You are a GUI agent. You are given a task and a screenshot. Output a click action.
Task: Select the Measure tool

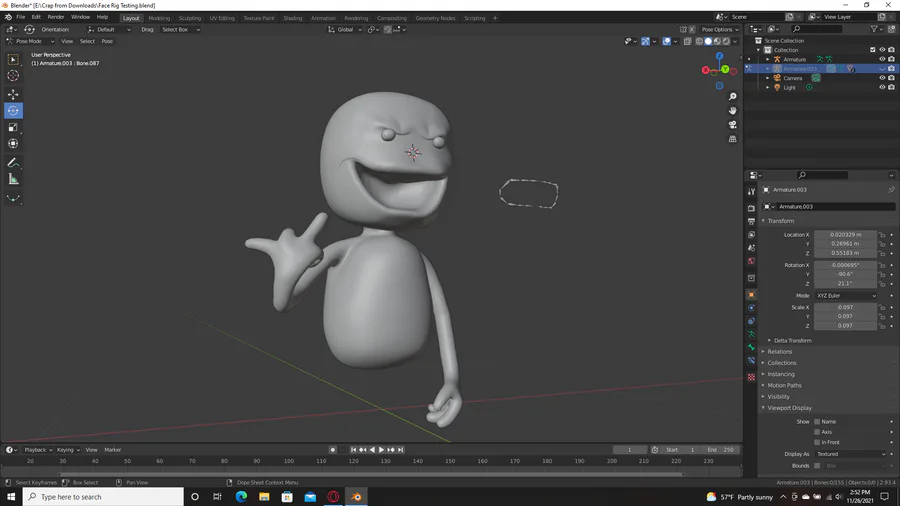pyautogui.click(x=13, y=180)
